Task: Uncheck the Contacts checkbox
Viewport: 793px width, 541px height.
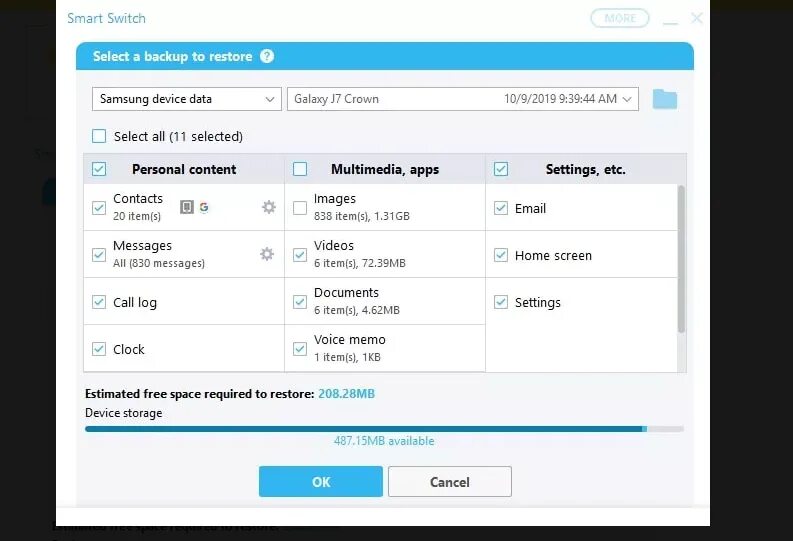Action: (99, 207)
